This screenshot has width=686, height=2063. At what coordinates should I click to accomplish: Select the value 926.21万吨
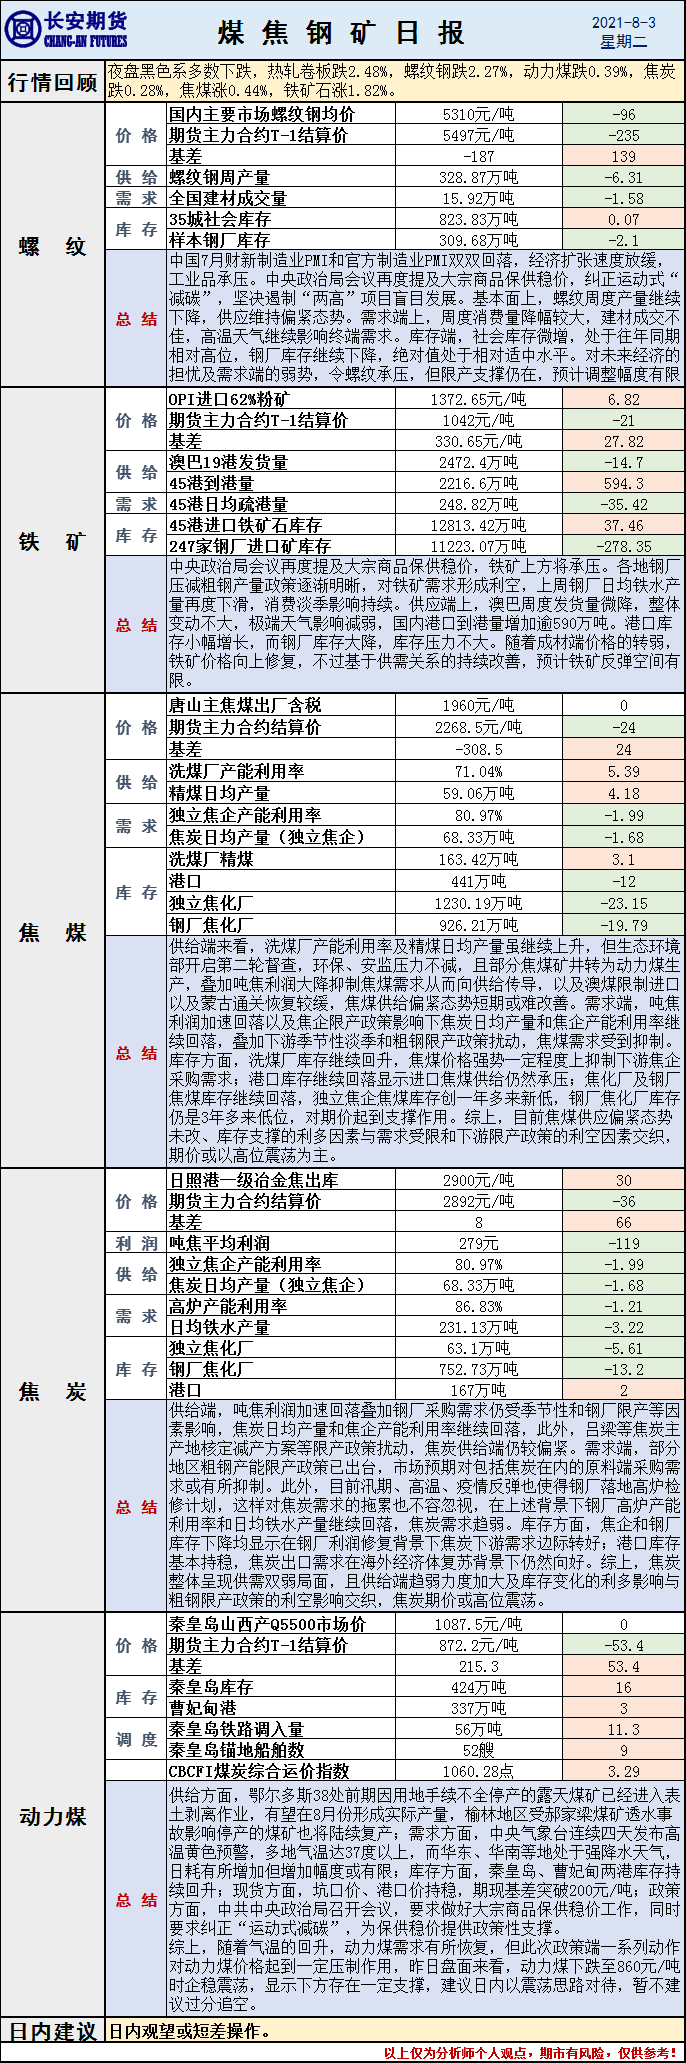click(478, 925)
